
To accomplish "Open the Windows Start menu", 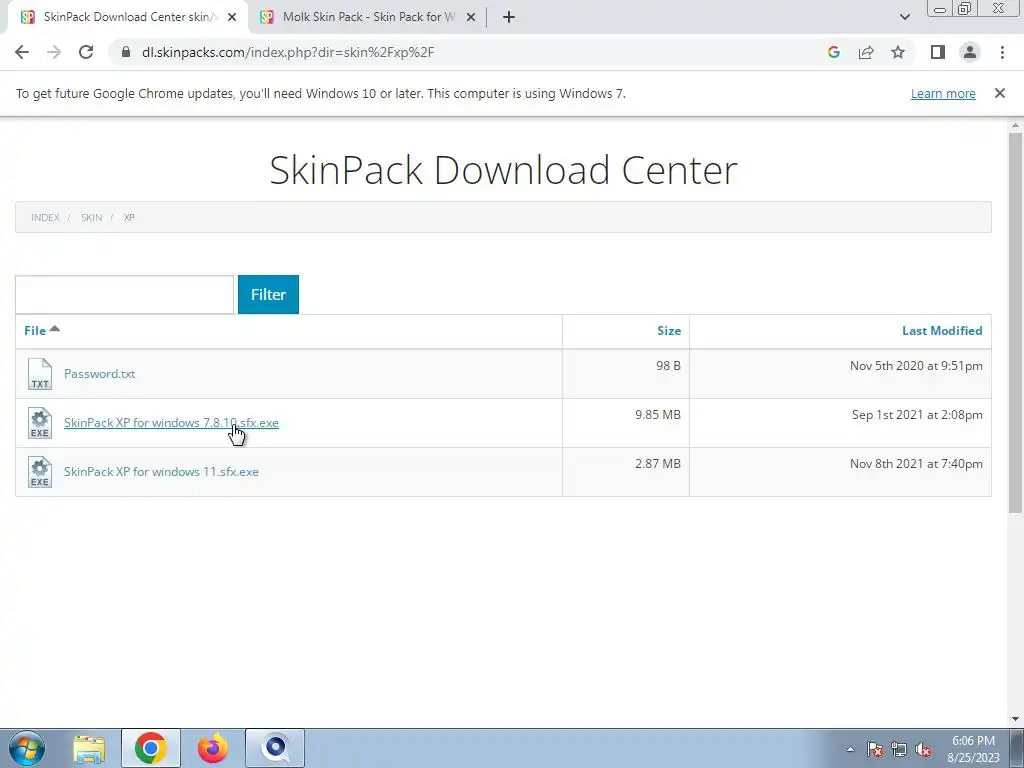I will pos(27,748).
